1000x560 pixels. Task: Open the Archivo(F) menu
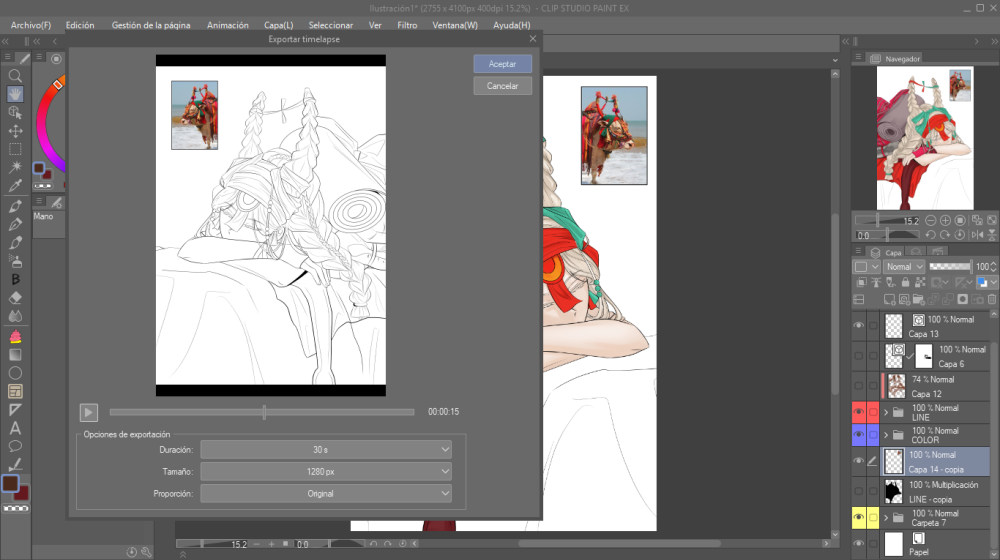31,25
